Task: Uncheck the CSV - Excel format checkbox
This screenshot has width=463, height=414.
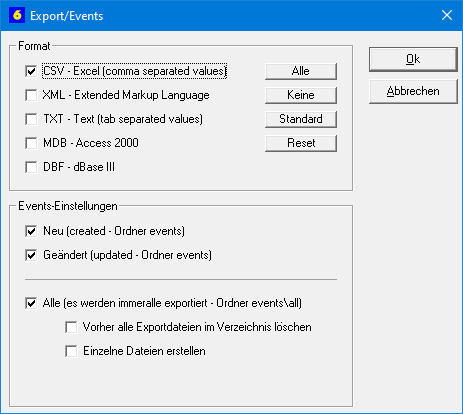Action: click(x=31, y=71)
